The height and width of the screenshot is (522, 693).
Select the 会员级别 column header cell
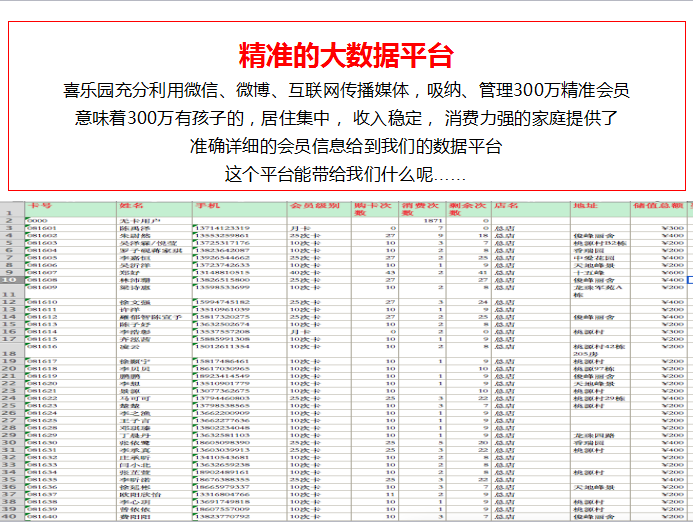[320, 209]
